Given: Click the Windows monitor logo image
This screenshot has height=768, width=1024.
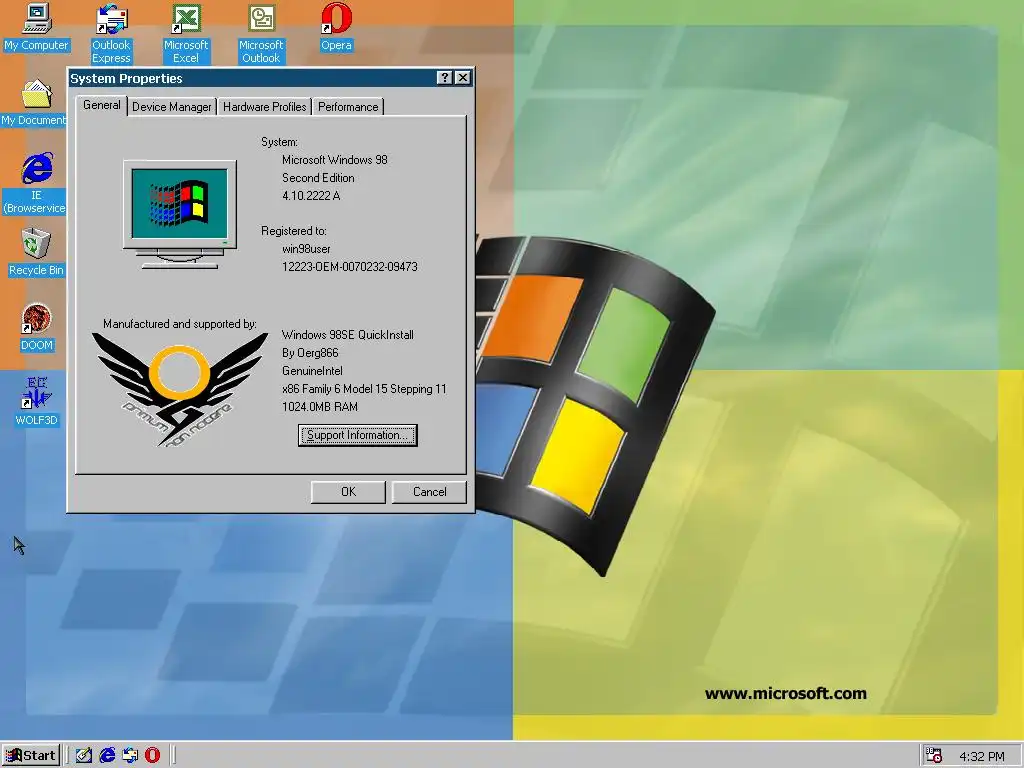Looking at the screenshot, I should tap(180, 214).
